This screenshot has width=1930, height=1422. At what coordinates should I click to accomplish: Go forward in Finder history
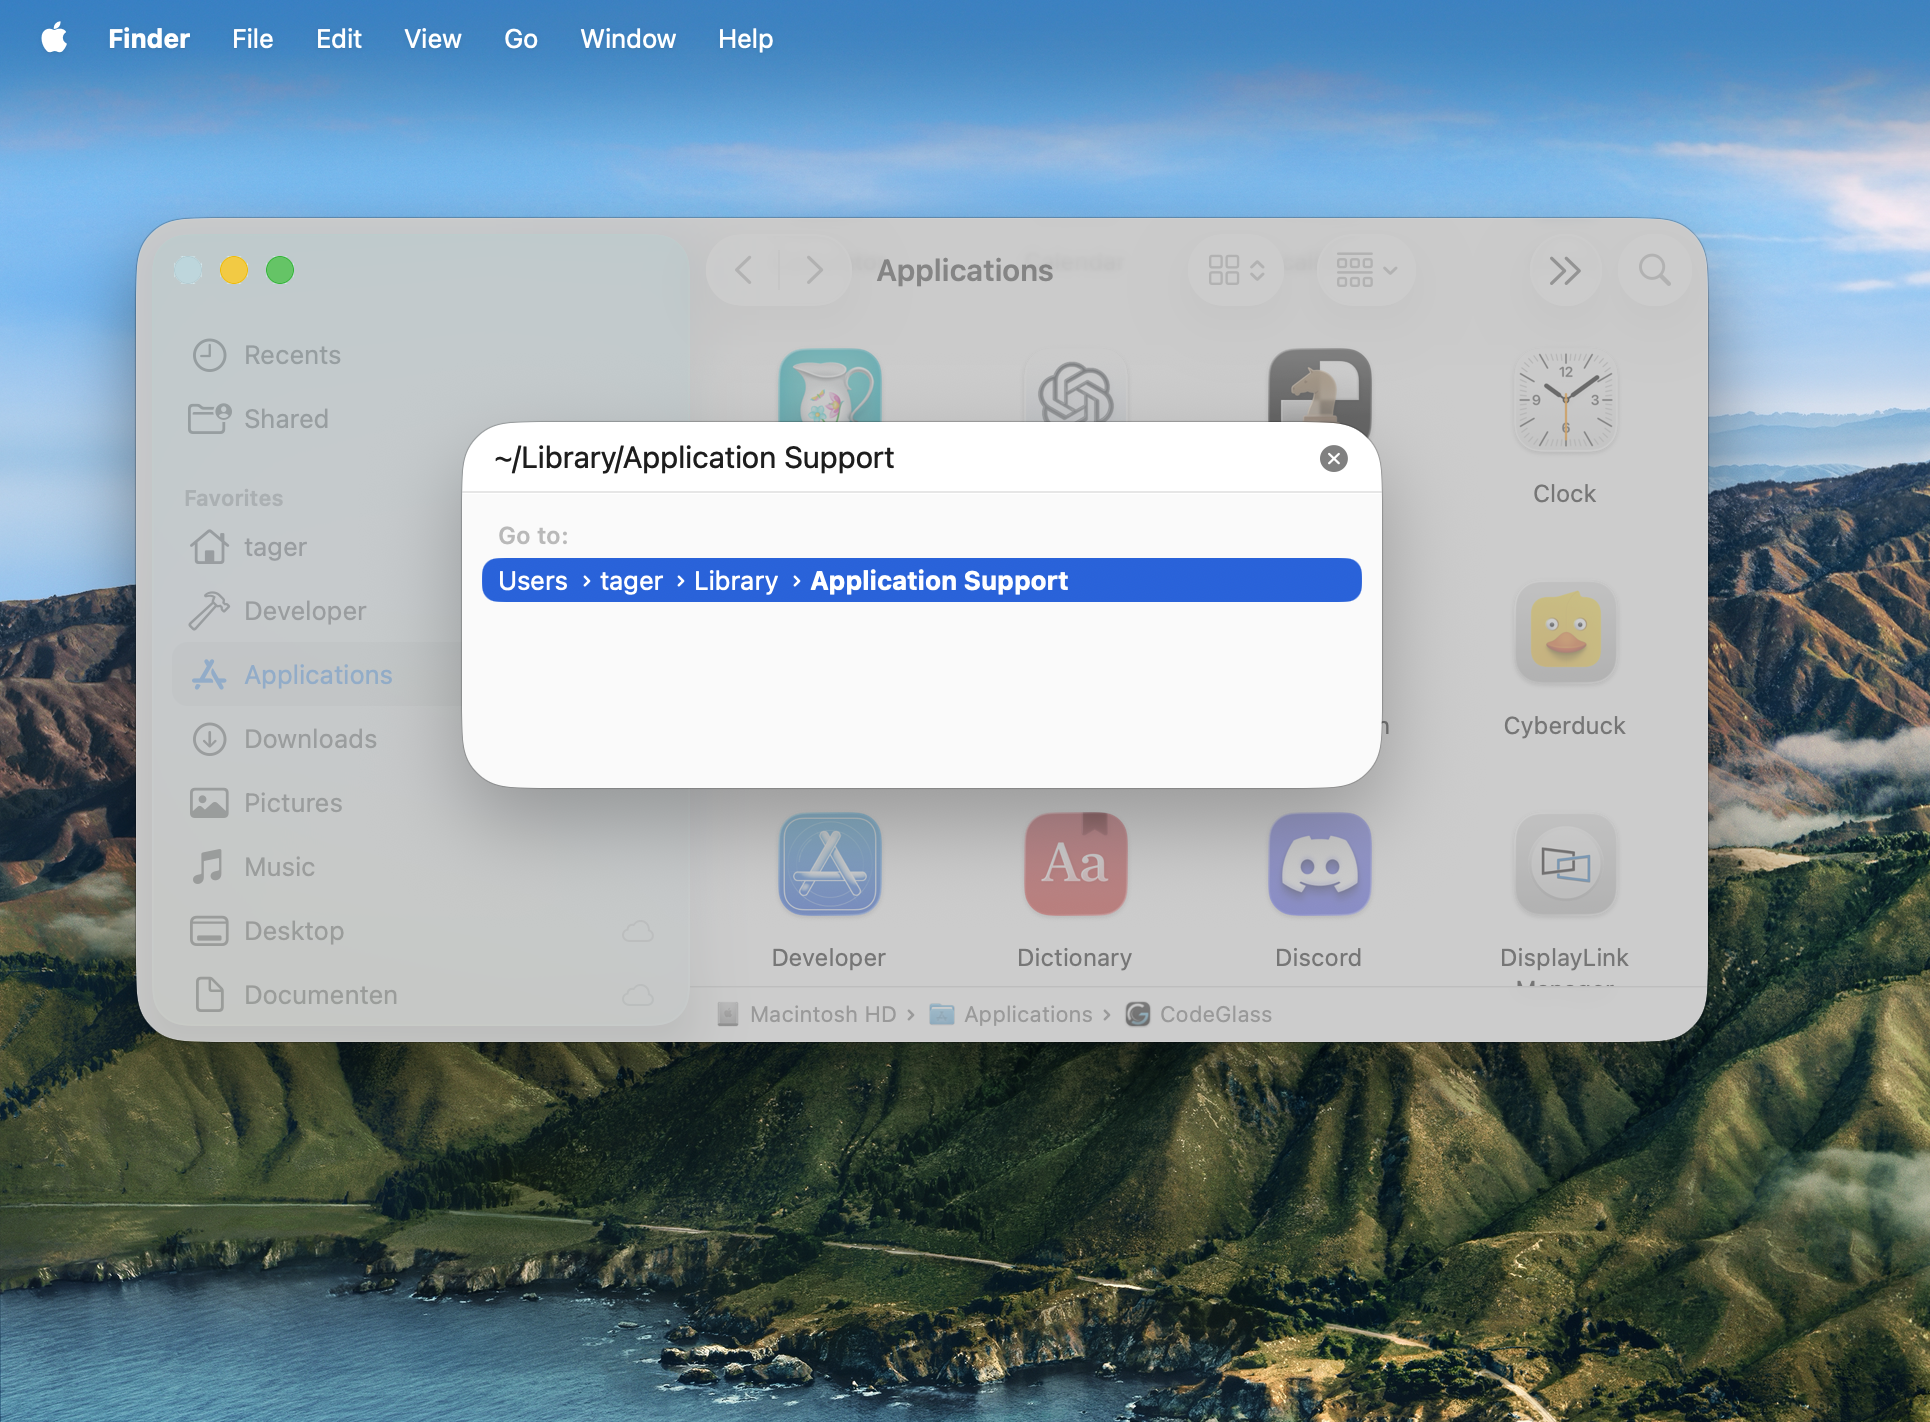pyautogui.click(x=815, y=270)
